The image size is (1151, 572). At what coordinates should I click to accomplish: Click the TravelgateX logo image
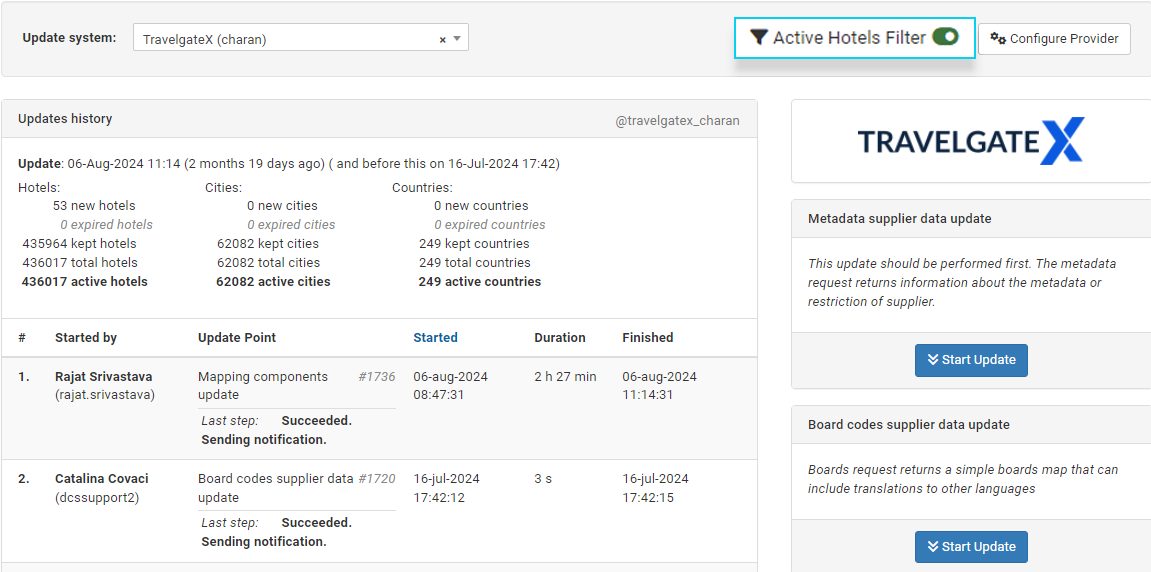coord(970,141)
